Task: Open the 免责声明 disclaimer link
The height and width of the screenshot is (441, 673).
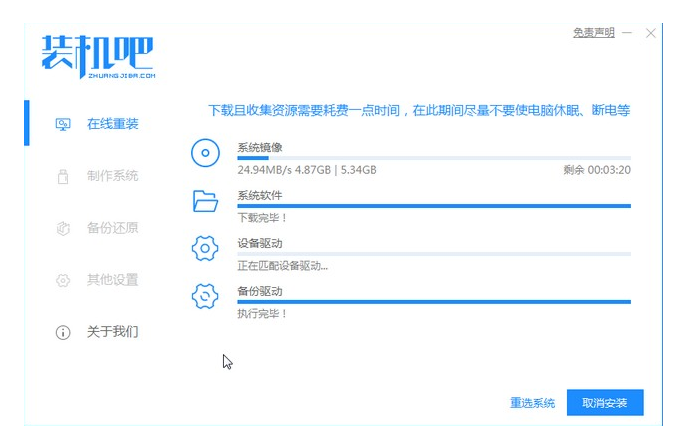Action: point(593,33)
